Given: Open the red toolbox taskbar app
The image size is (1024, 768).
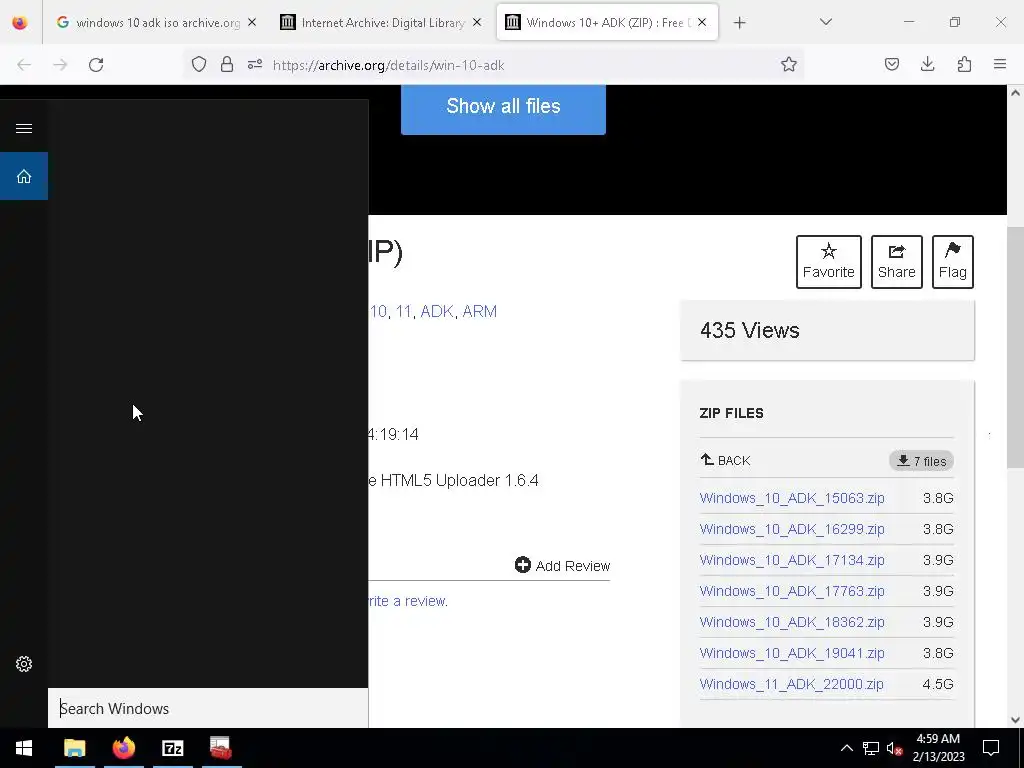Looking at the screenshot, I should pyautogui.click(x=221, y=748).
